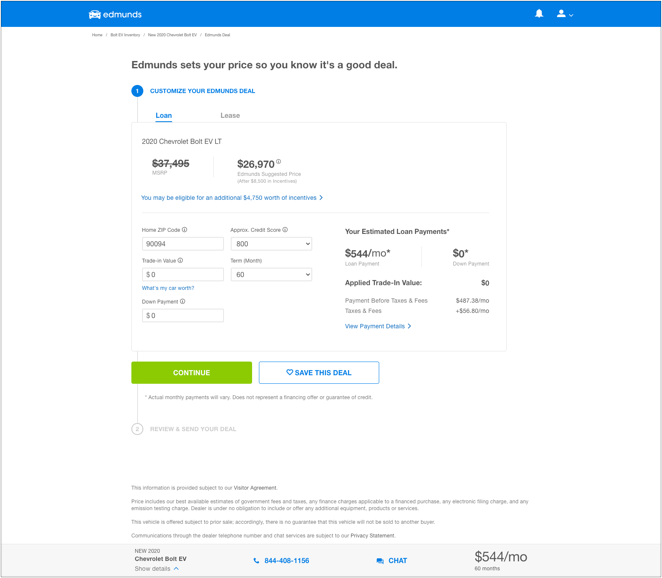Switch to the Lease tab
Viewport: 662px width, 578px height.
230,115
